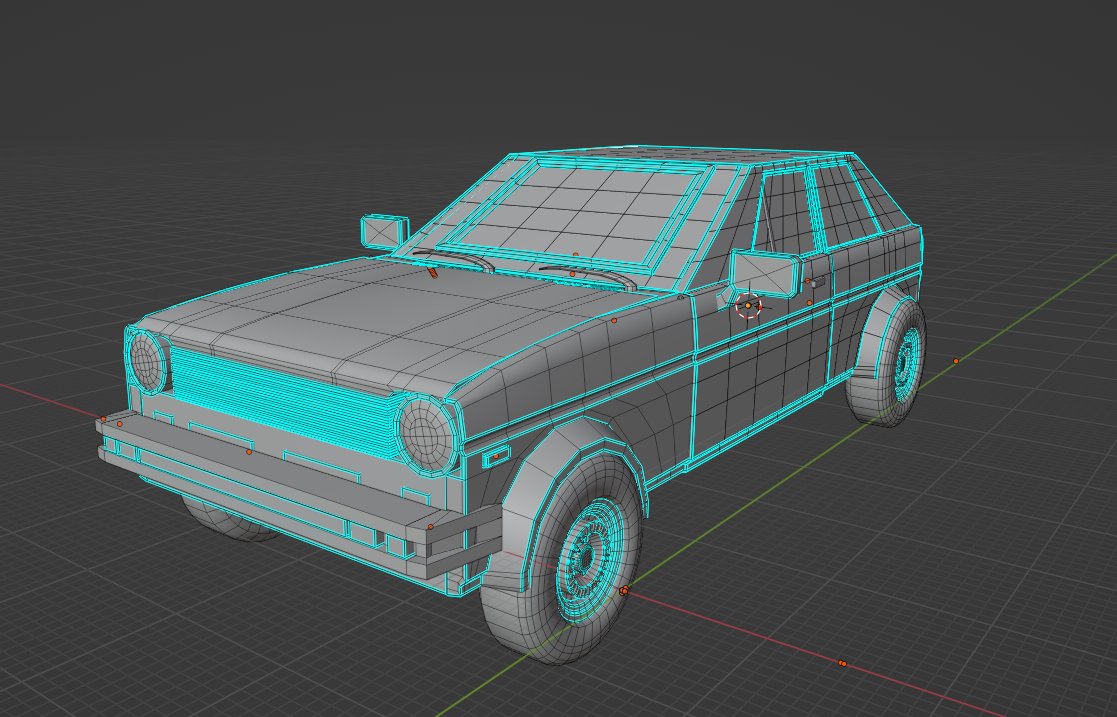Select the round headlight at the far front corner

coord(147,361)
